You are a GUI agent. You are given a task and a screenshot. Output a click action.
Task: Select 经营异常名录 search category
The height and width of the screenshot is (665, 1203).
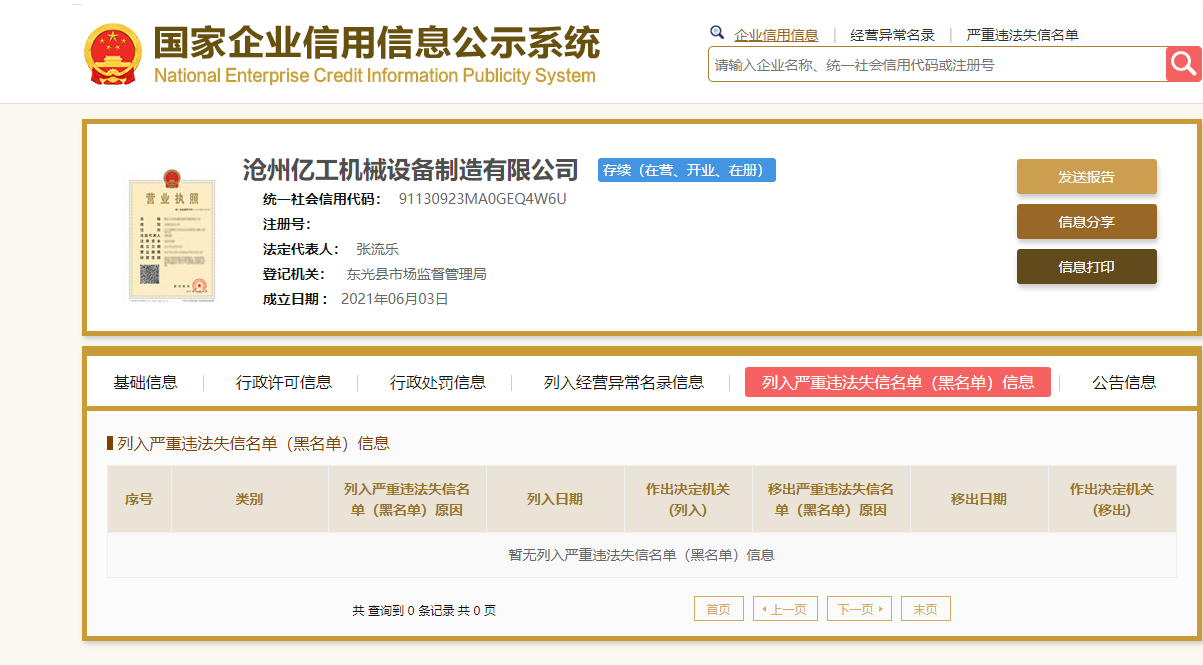(892, 35)
